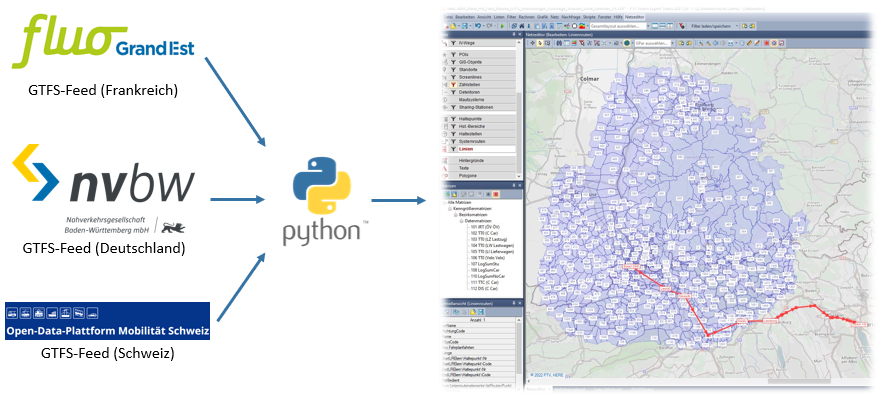Collapse the Datenmatrizen tree node
886x400 pixels.
(x=459, y=221)
